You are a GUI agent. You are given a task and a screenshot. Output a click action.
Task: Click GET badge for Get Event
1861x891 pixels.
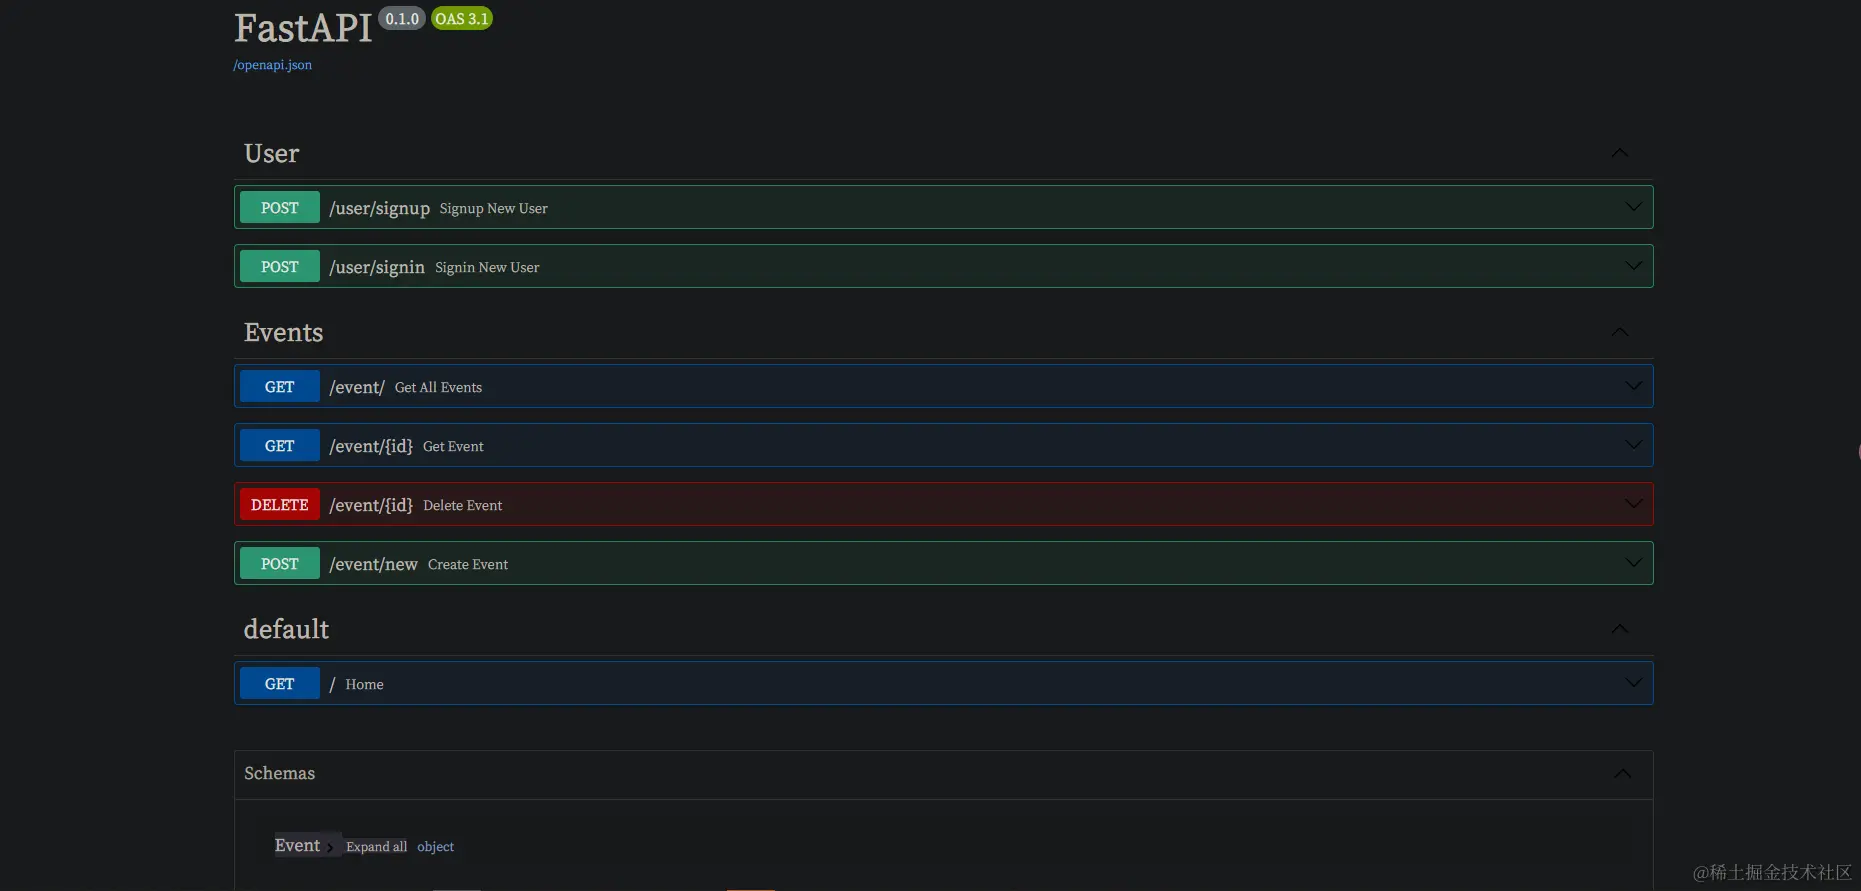point(280,445)
